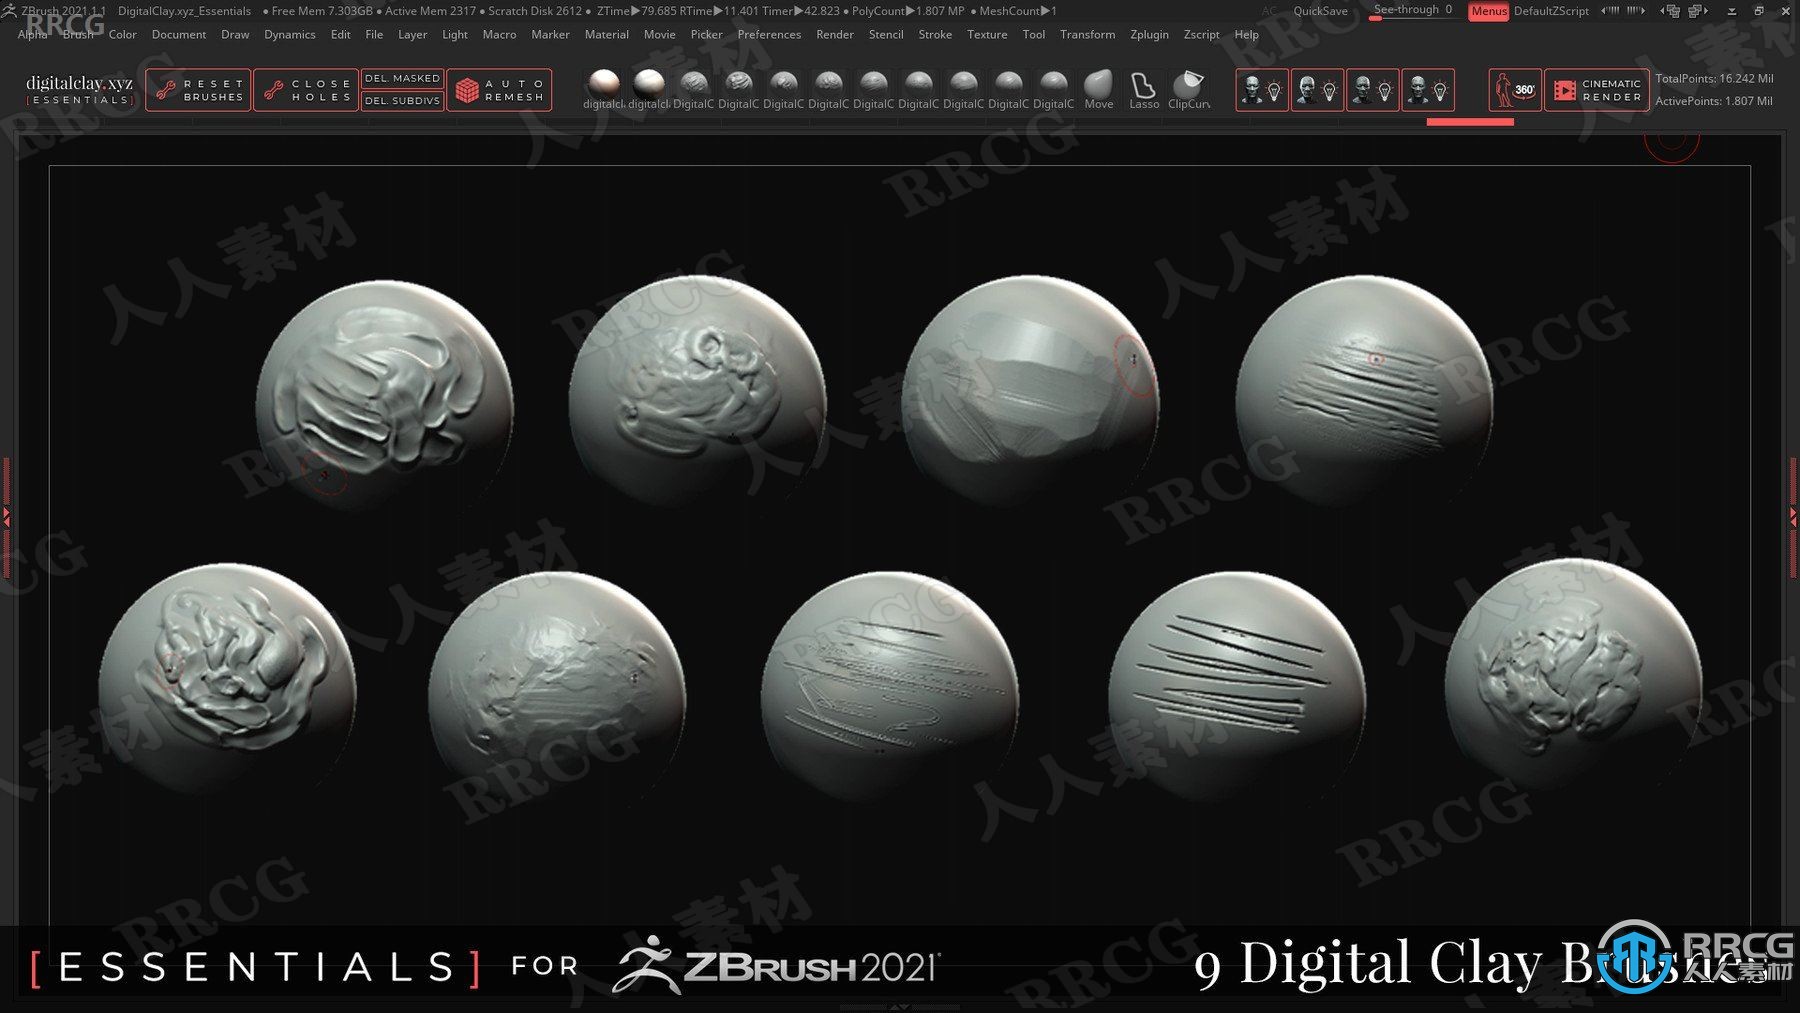
Task: Pick the first skin-toned digitalclay material sphere
Action: point(603,90)
